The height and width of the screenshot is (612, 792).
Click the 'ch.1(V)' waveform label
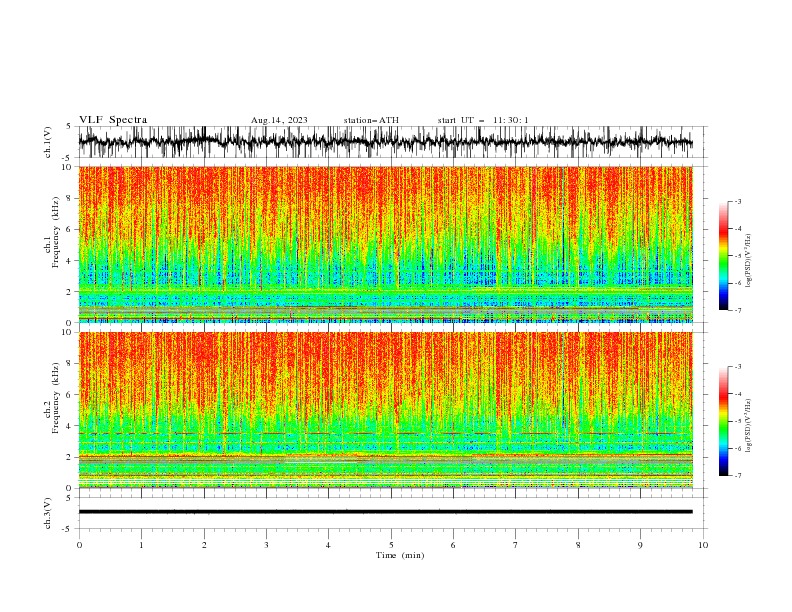(x=48, y=142)
